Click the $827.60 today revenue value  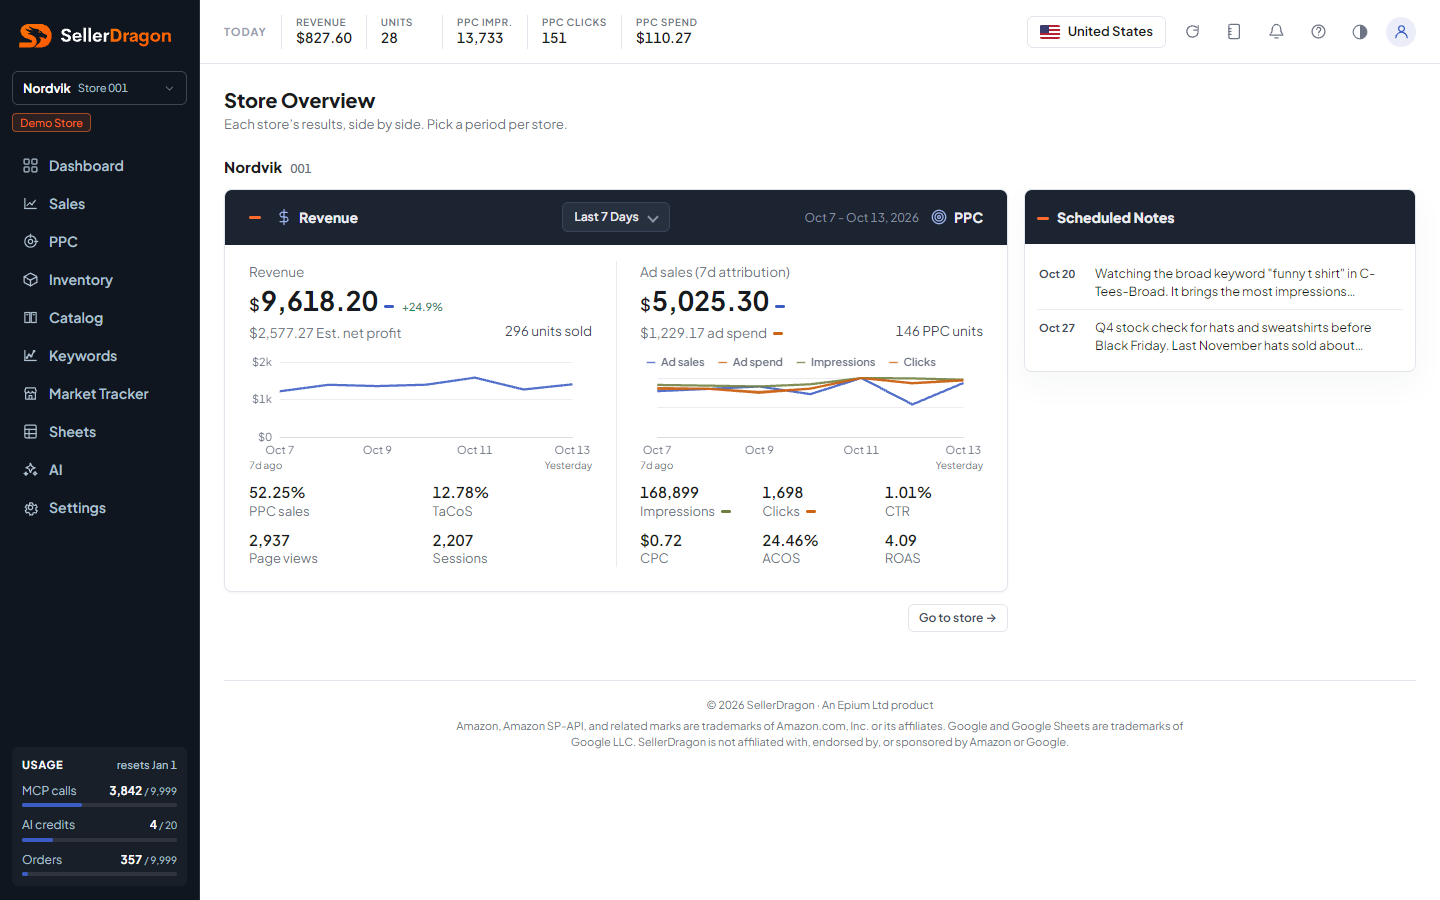(x=324, y=38)
